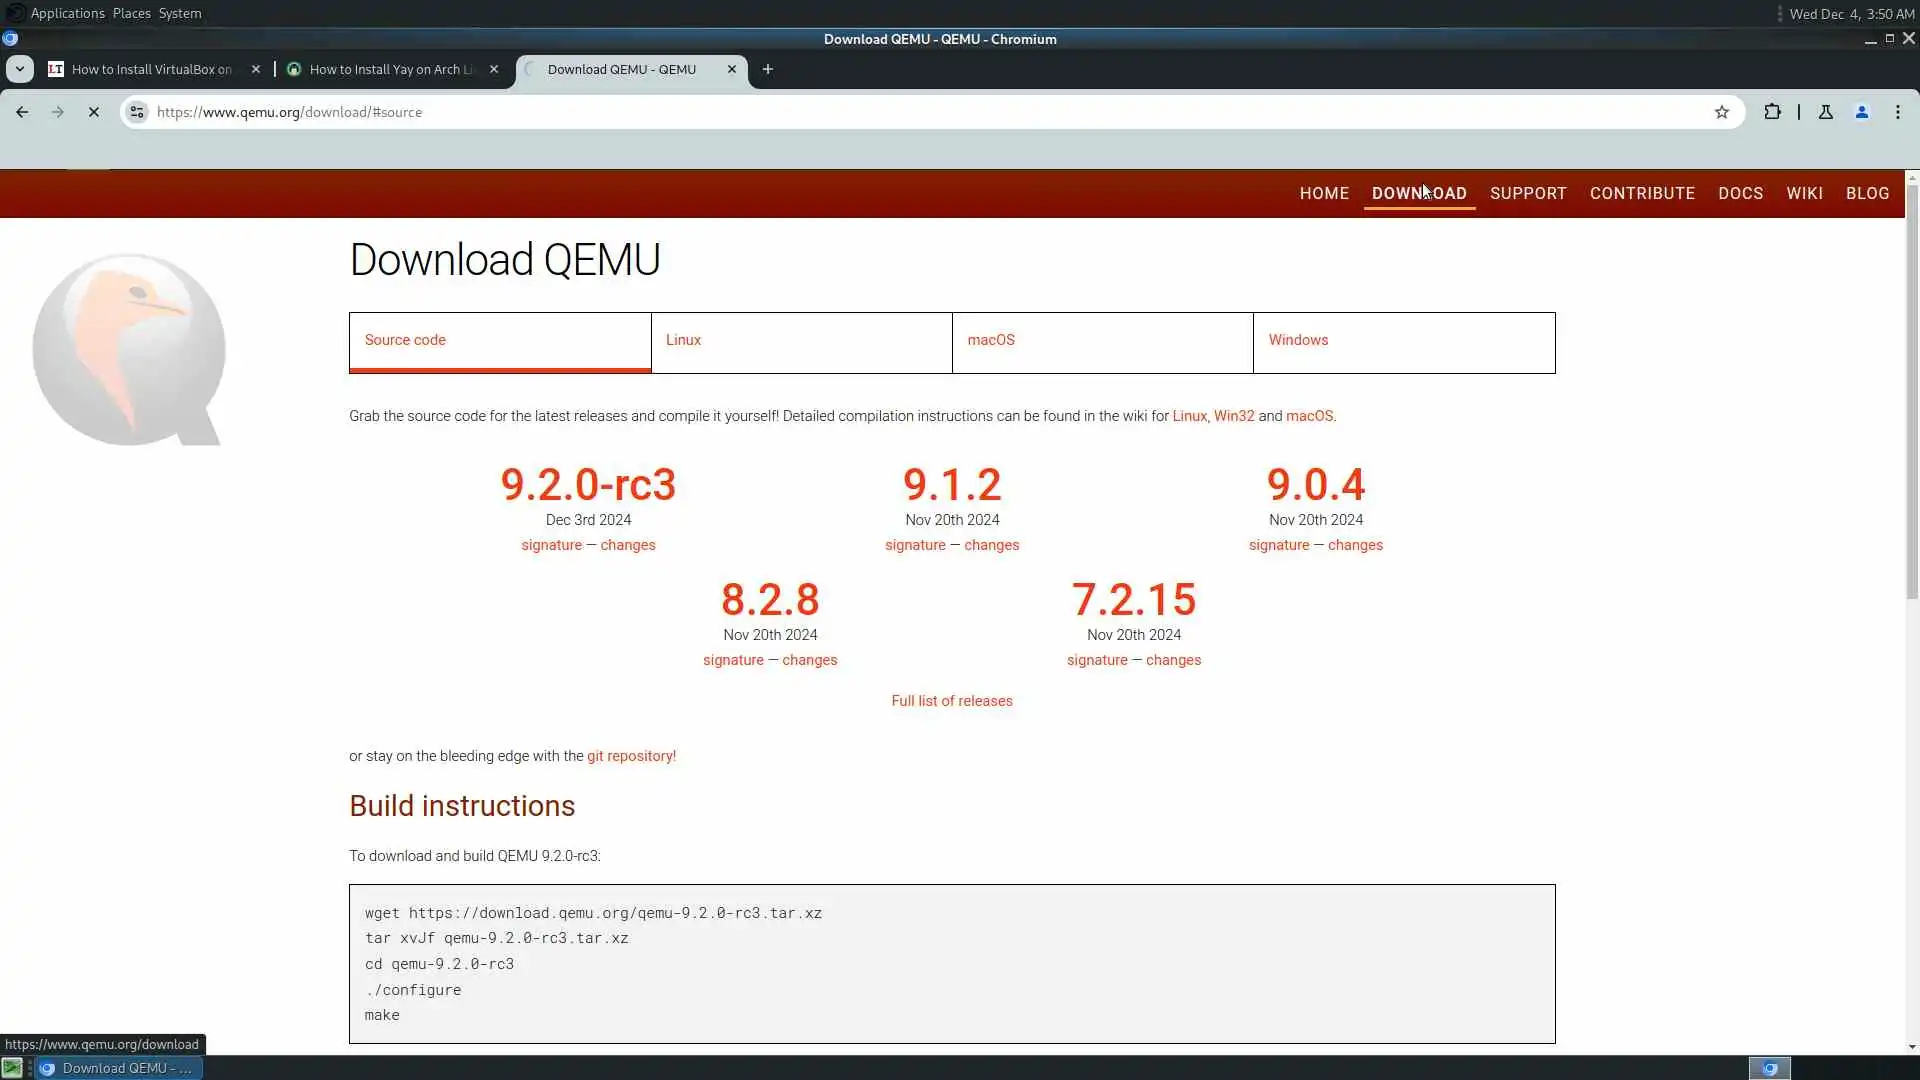Screen dimensions: 1920x1080
Task: Click the browser back arrow
Action: click(22, 112)
